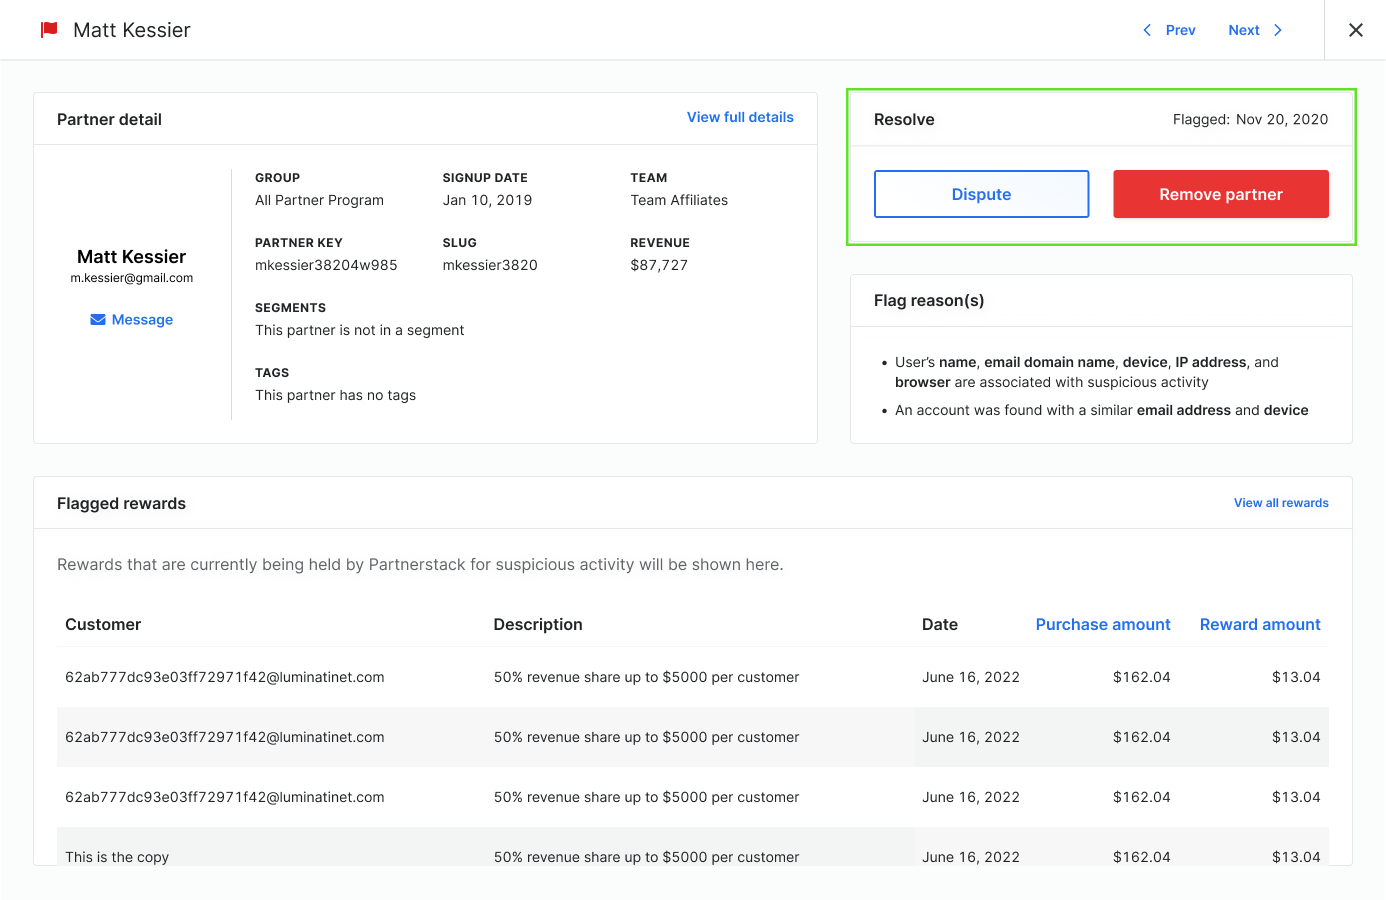Click the Date column header
Screen dimensions: 1386x900
(940, 624)
